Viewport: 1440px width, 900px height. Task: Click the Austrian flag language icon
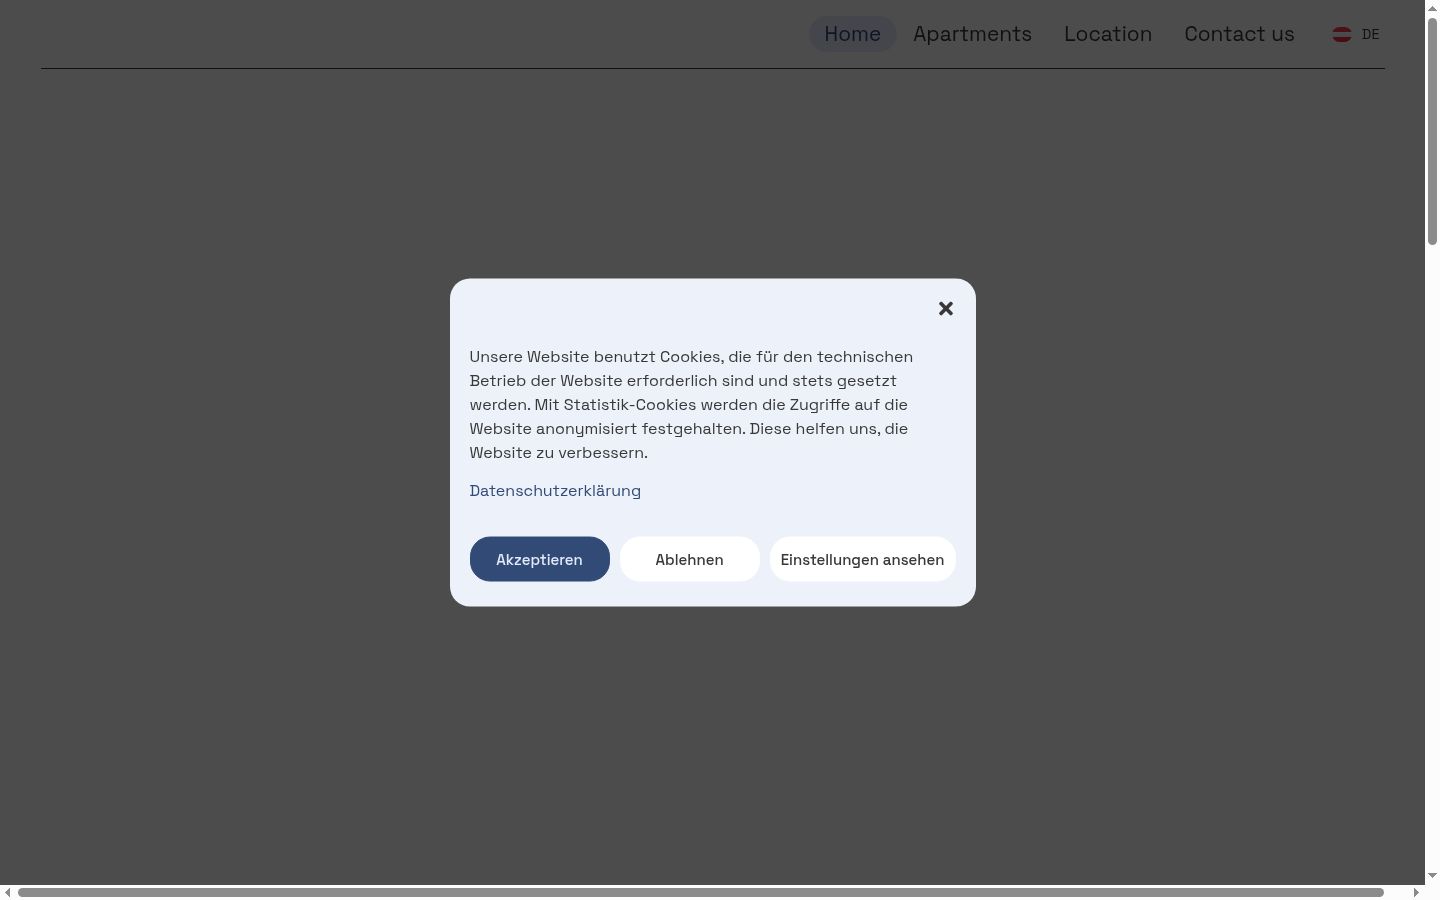coord(1342,34)
